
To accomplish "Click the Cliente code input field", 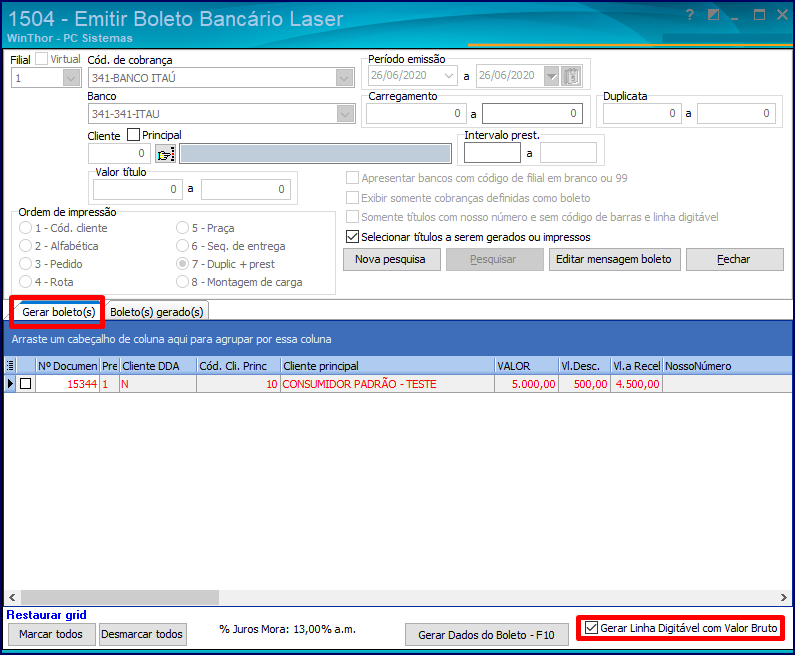I will tap(119, 154).
